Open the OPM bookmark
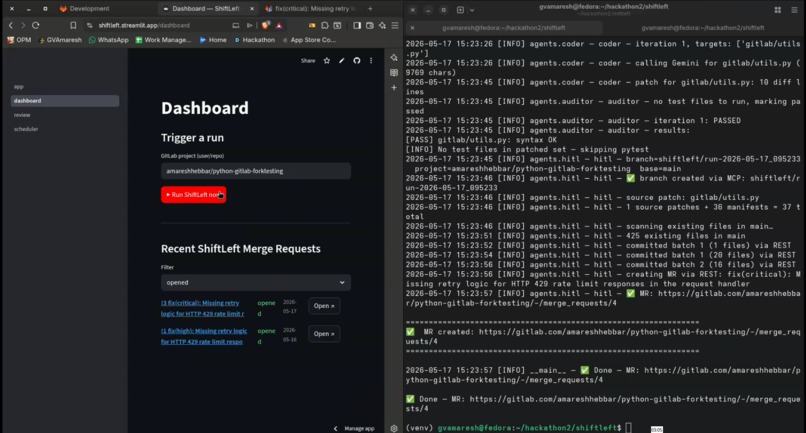Screen dimensions: 806x433 pos(19,40)
